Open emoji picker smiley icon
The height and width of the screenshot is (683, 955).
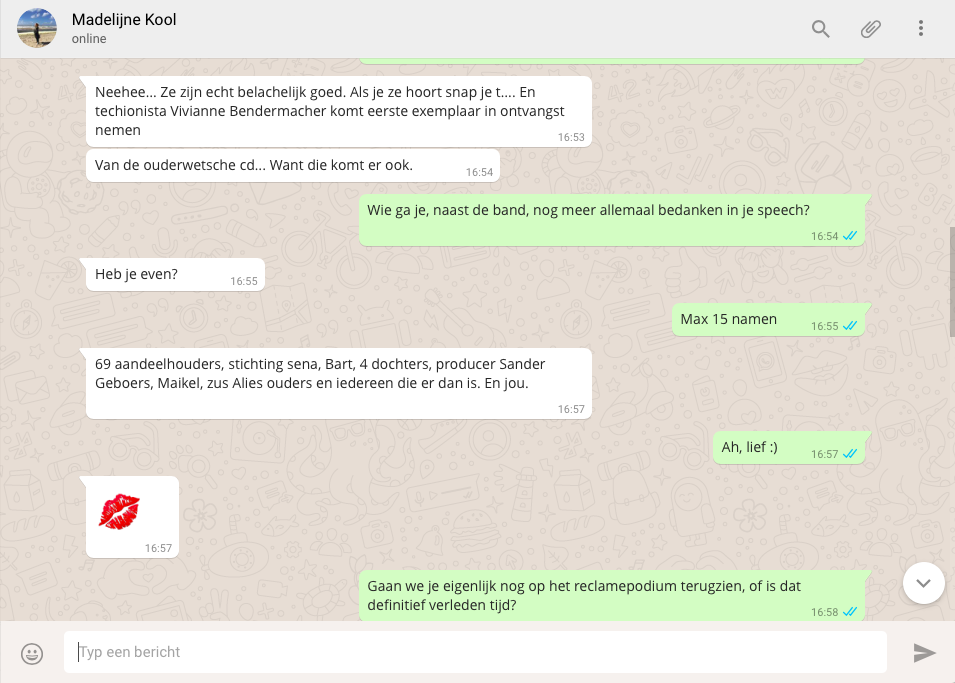coord(32,654)
